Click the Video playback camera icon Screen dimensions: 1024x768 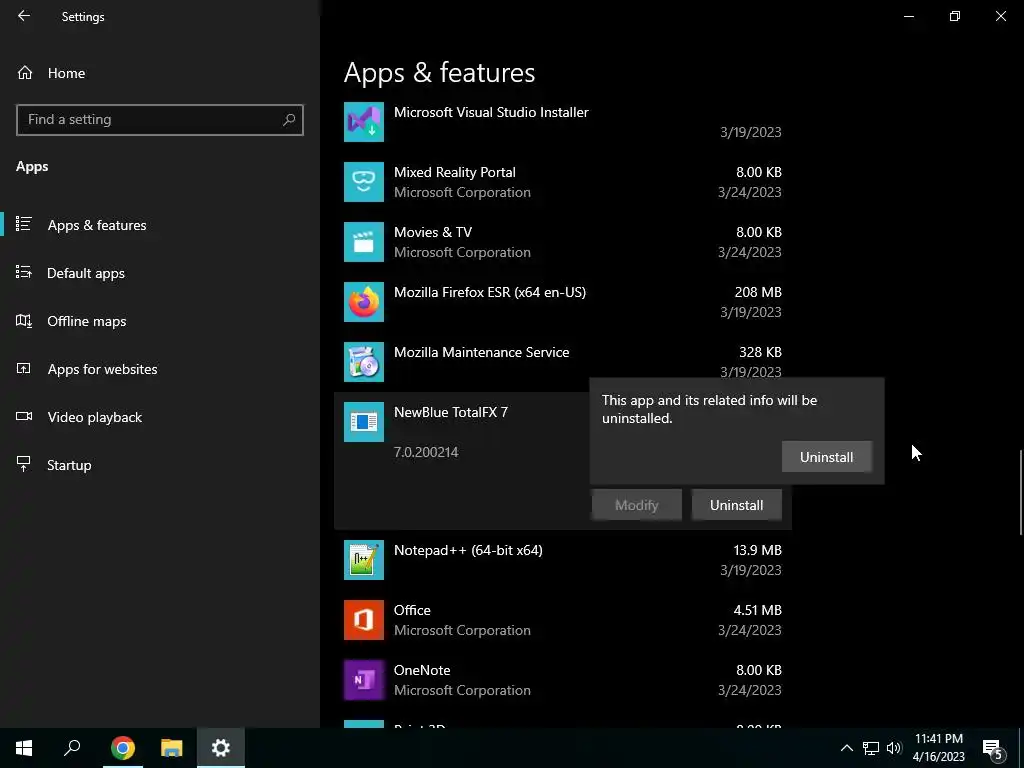tap(24, 416)
